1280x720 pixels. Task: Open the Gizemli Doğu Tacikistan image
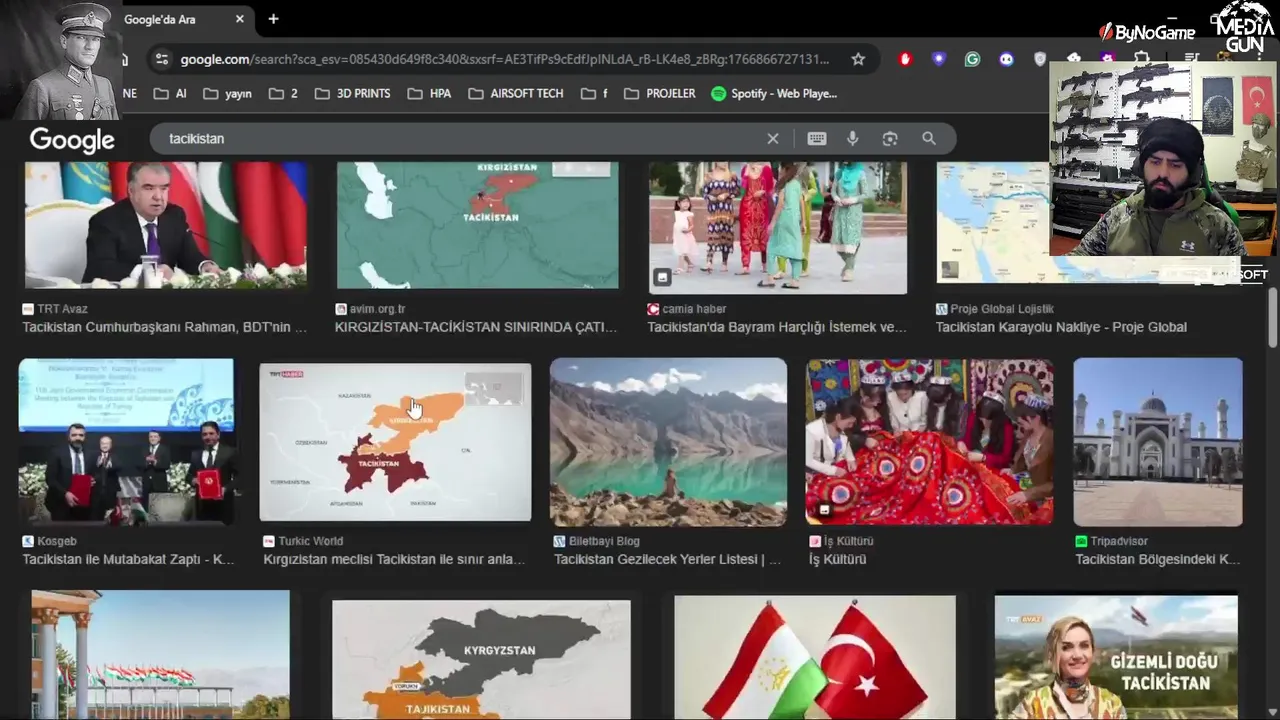[1116, 657]
